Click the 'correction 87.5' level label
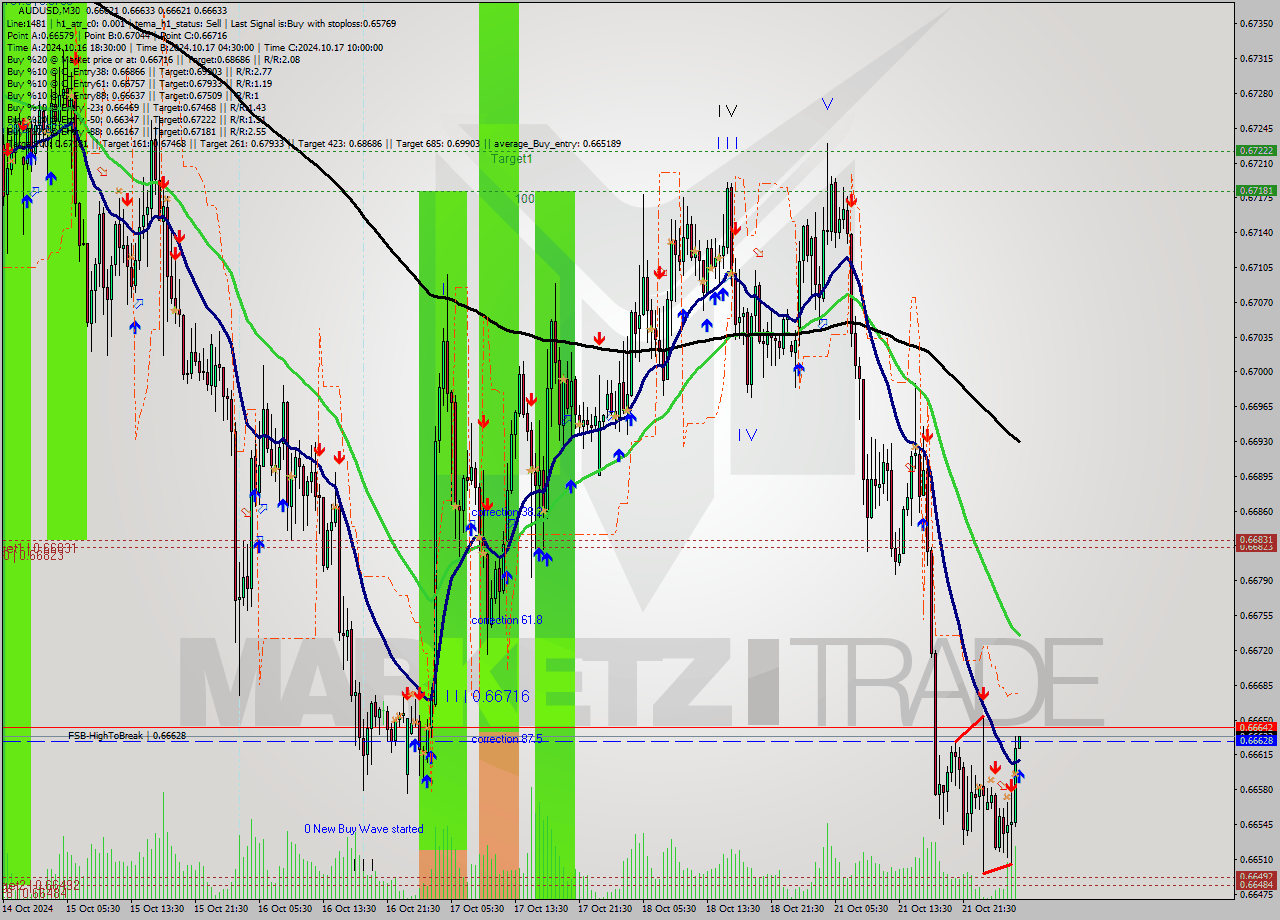Image resolution: width=1280 pixels, height=920 pixels. (x=506, y=739)
